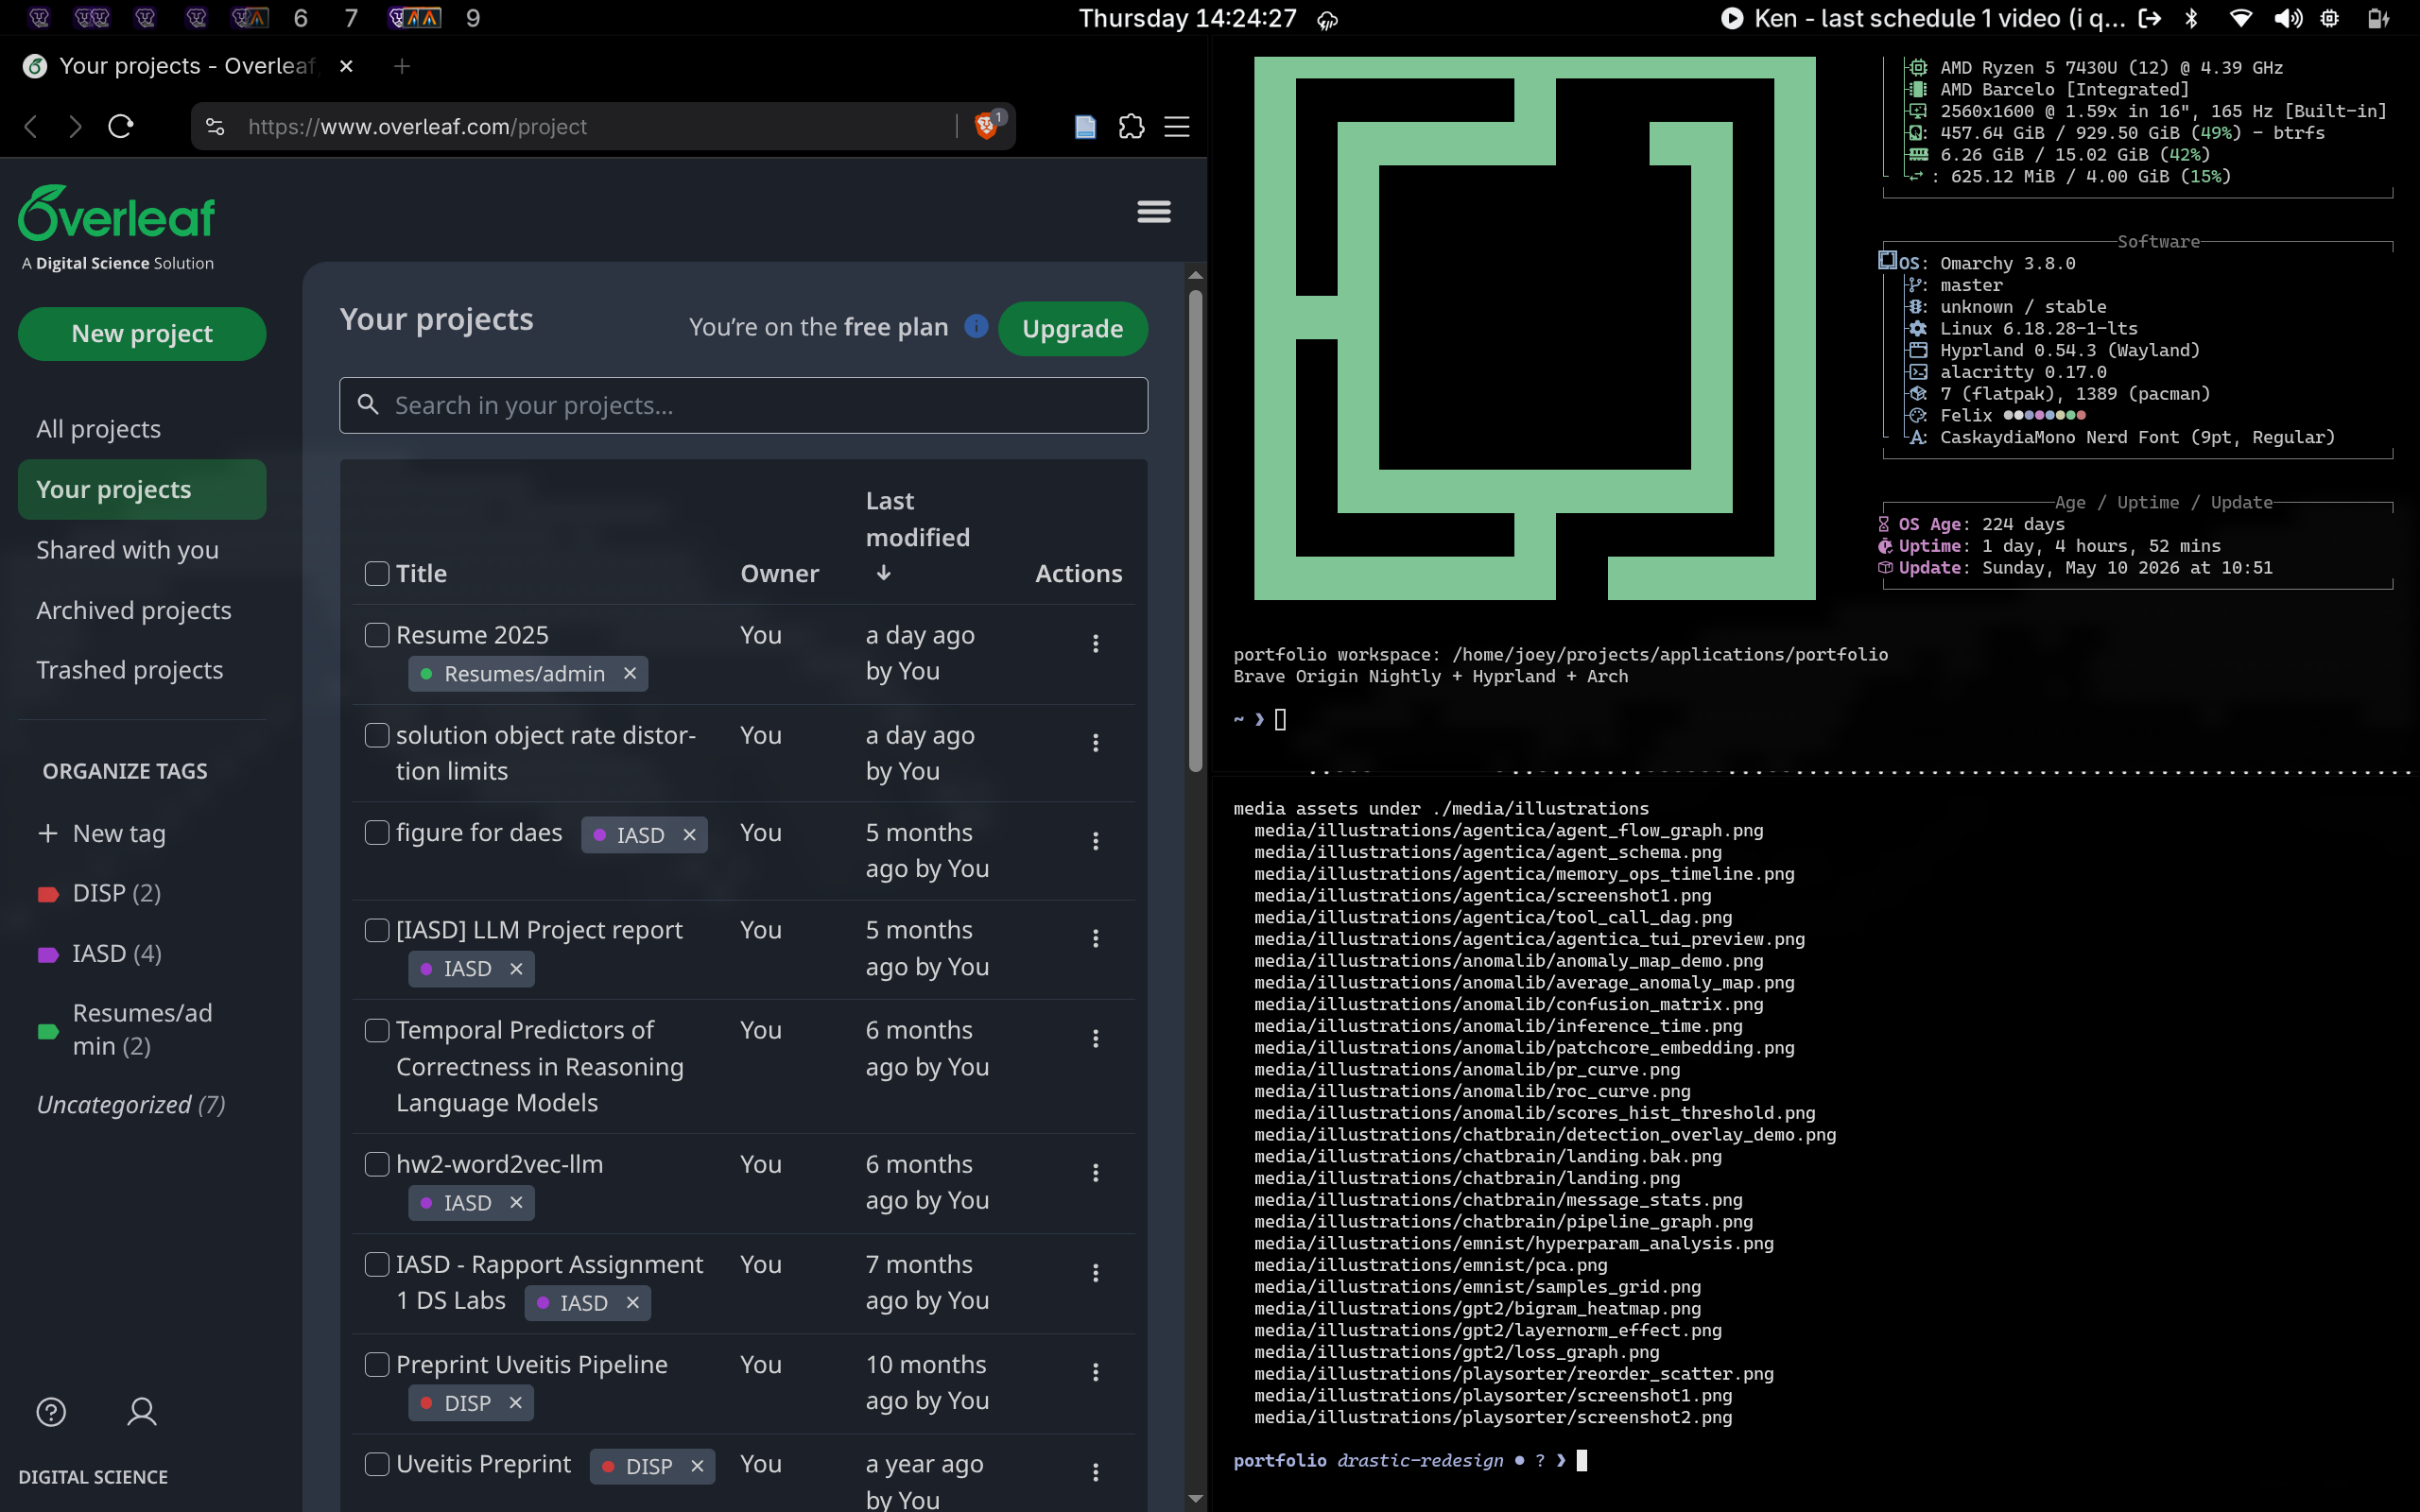The image size is (2420, 1512).
Task: Click the Wi-Fi icon in the top bar
Action: (2241, 18)
